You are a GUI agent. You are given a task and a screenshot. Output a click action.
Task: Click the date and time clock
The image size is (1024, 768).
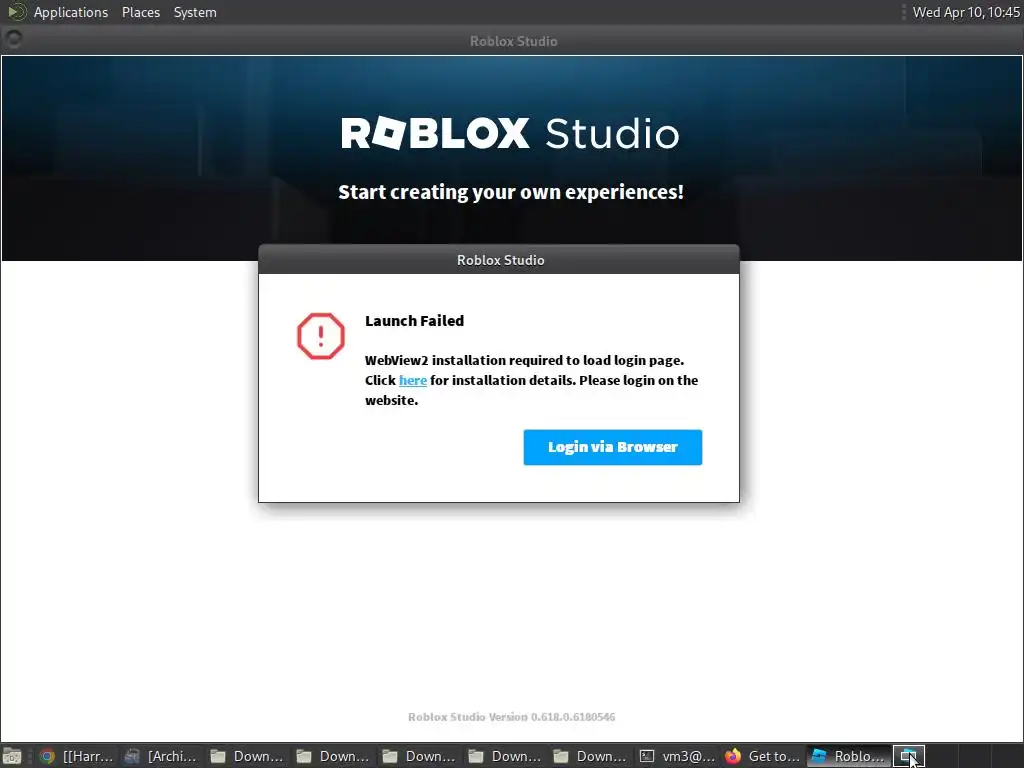[966, 12]
